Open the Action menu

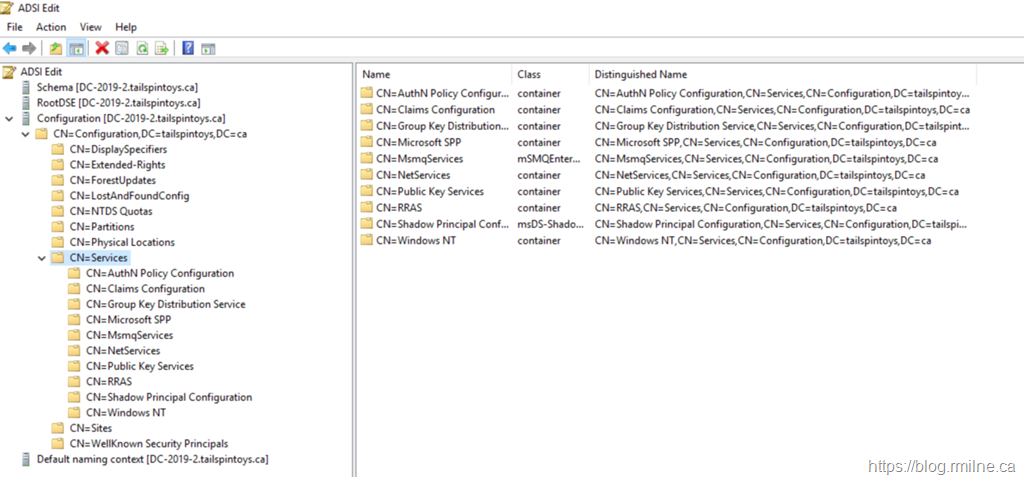(51, 27)
